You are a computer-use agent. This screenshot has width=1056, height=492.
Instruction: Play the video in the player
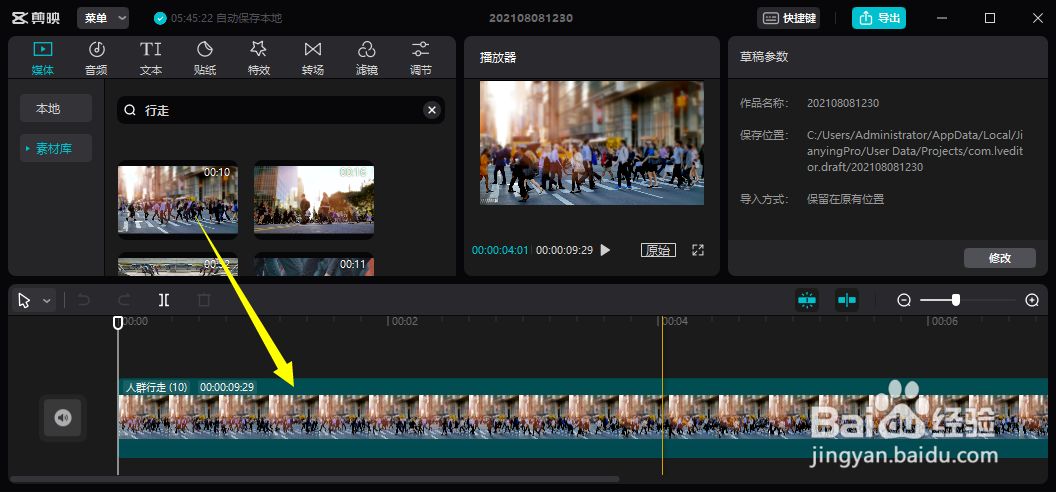605,250
